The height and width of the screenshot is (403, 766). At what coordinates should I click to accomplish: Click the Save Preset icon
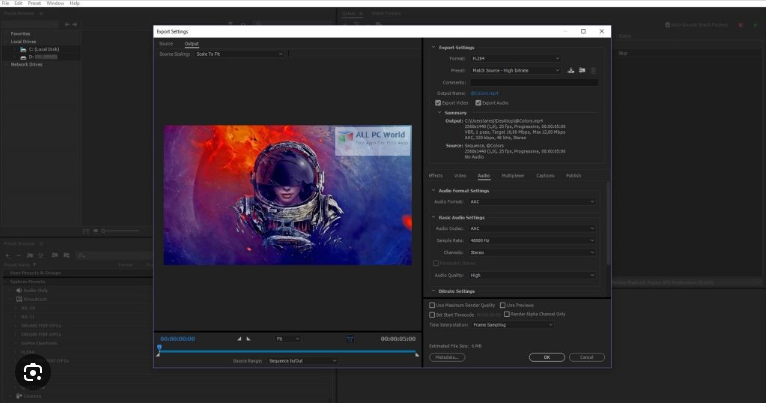[571, 71]
